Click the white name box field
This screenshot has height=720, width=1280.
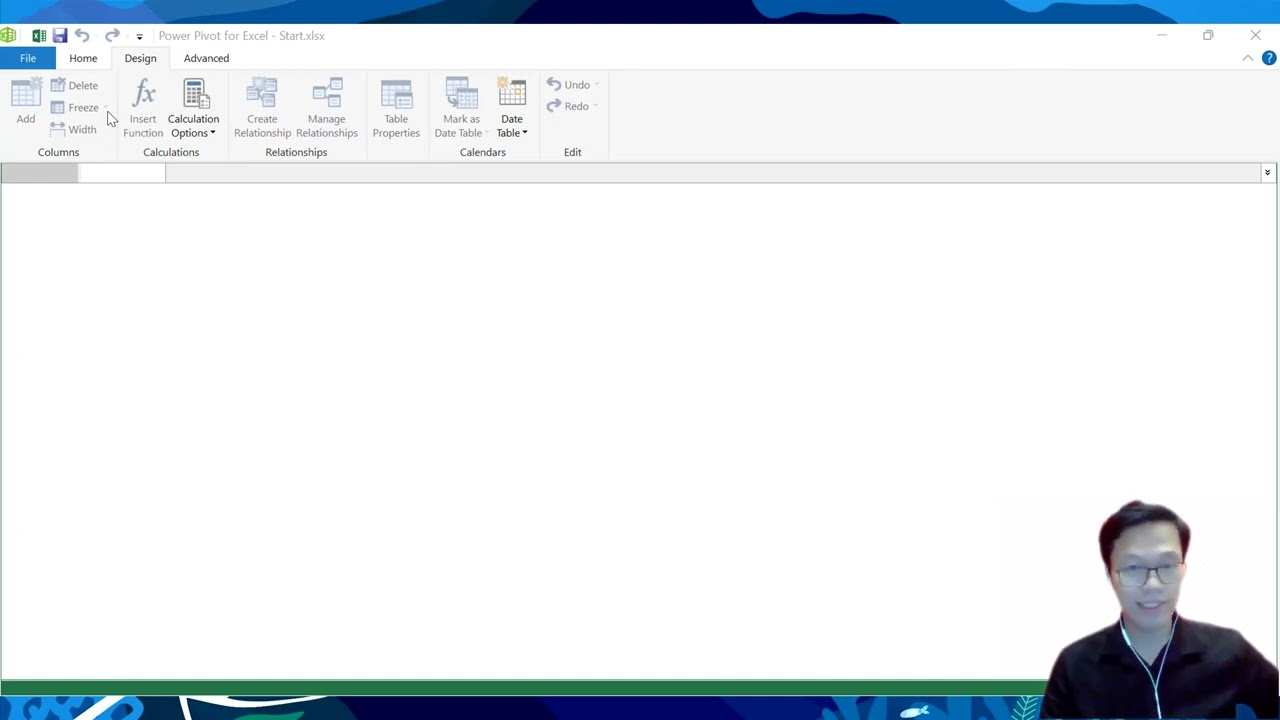pos(122,173)
